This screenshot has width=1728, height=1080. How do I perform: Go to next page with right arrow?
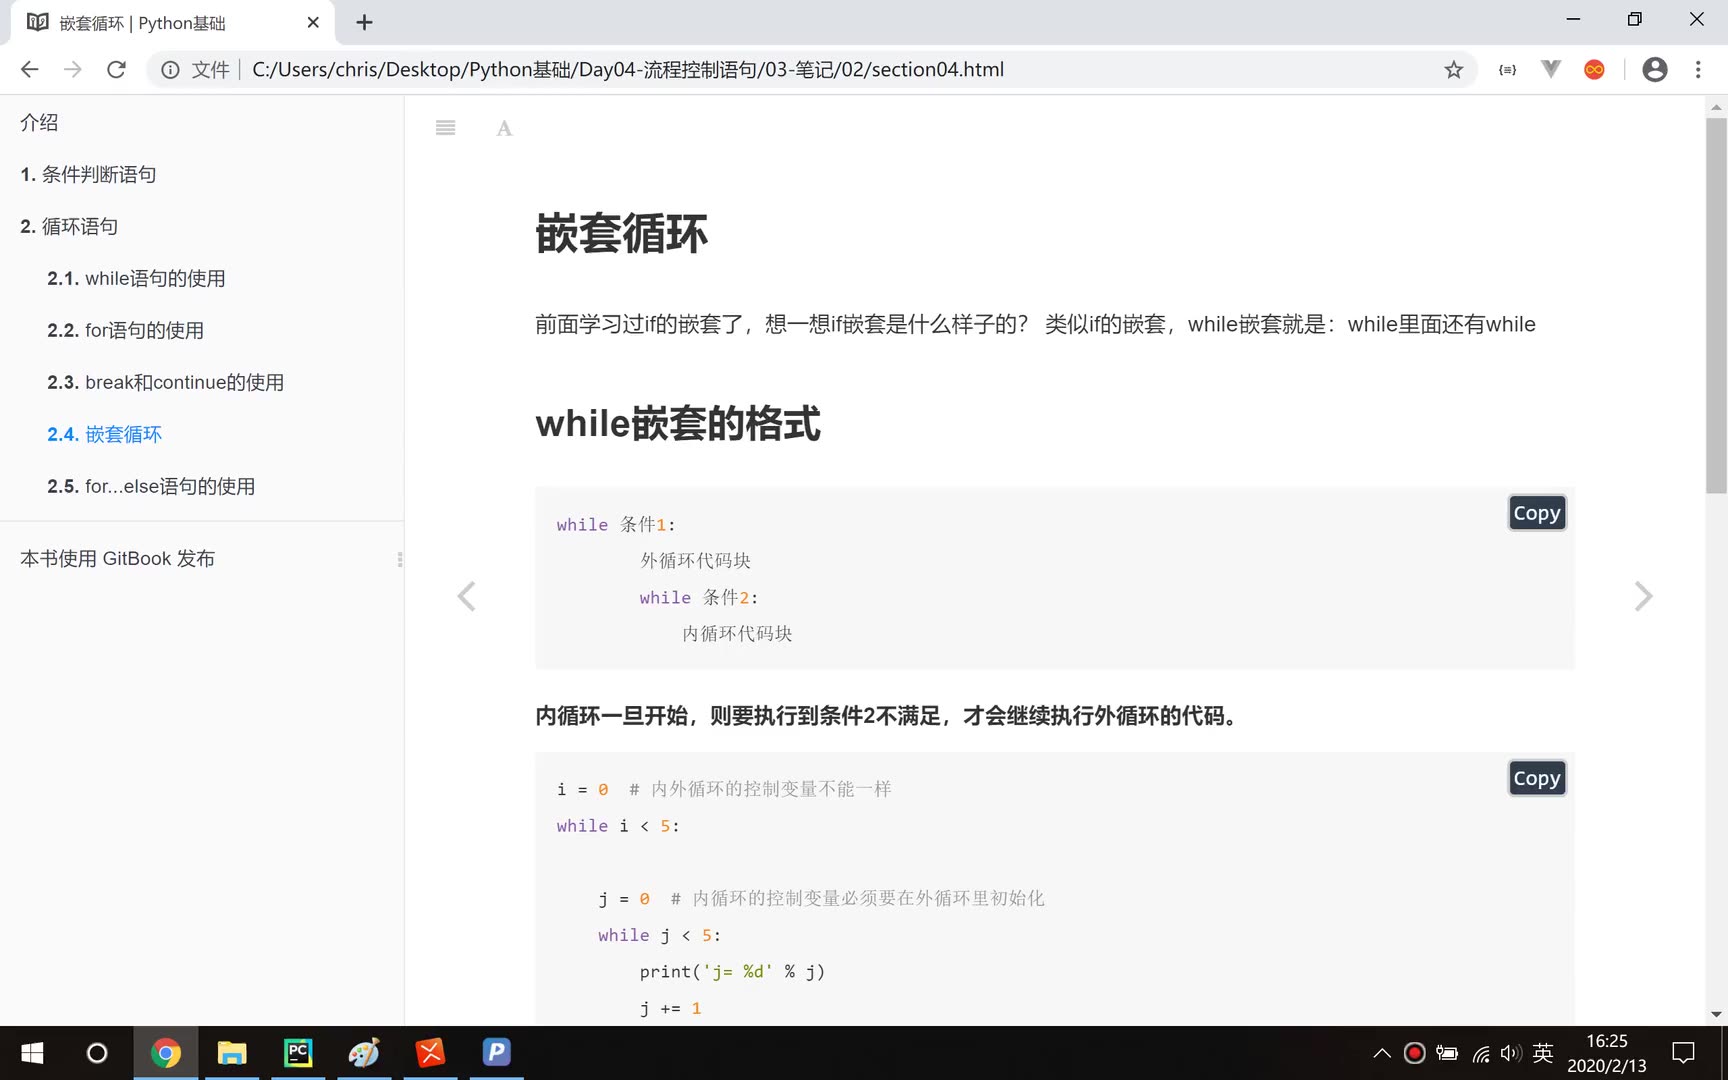point(1643,596)
